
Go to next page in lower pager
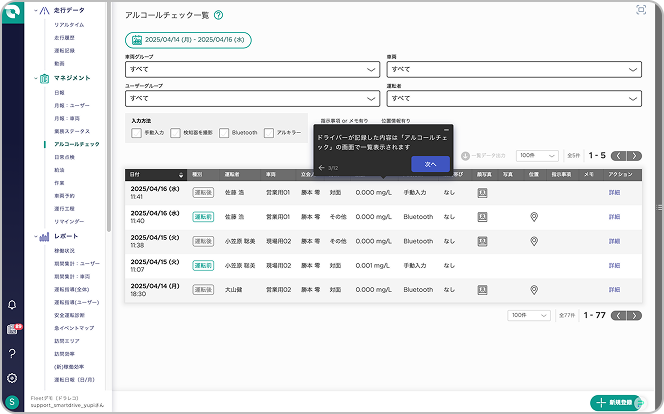[634, 315]
